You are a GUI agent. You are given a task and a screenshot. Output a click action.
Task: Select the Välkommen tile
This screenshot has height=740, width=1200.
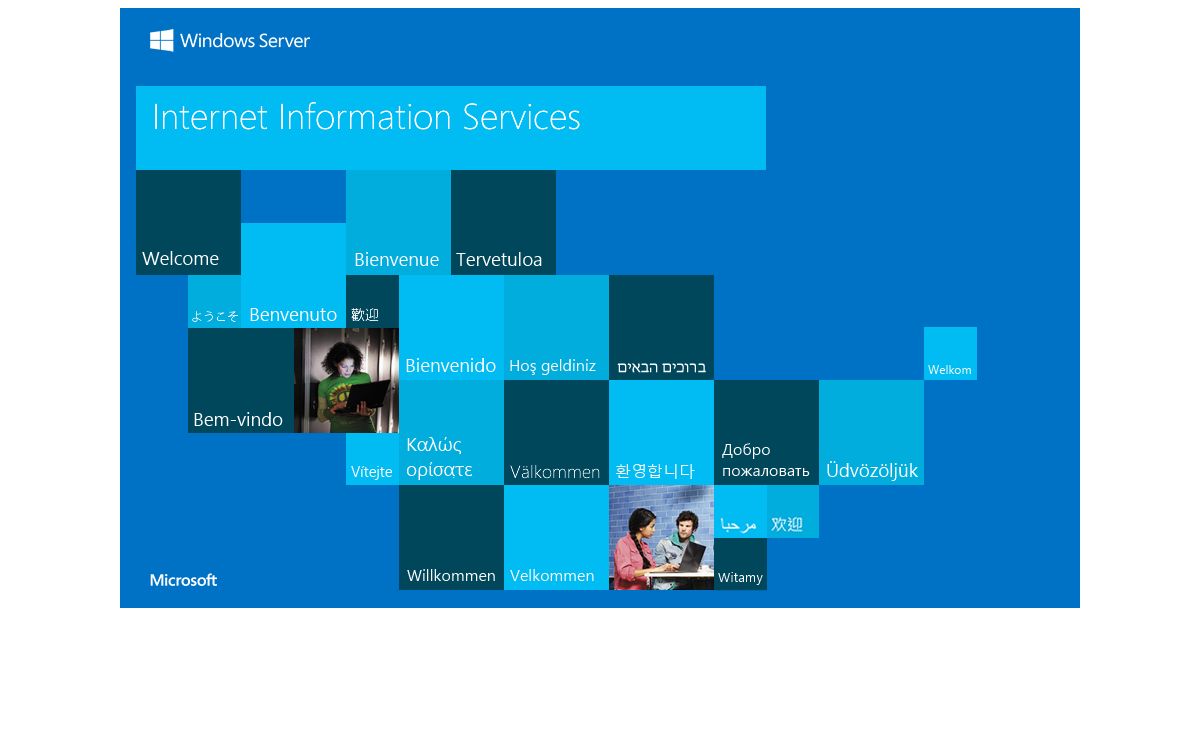(x=556, y=432)
